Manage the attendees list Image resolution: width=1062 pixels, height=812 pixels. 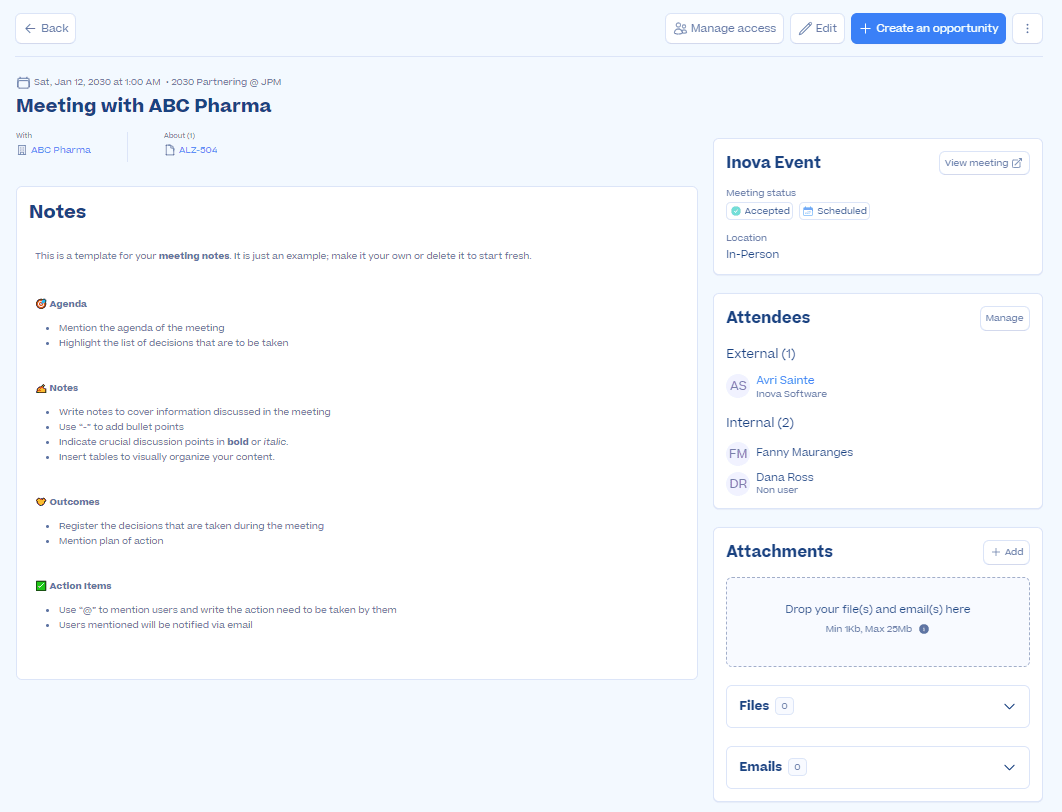(x=1004, y=318)
